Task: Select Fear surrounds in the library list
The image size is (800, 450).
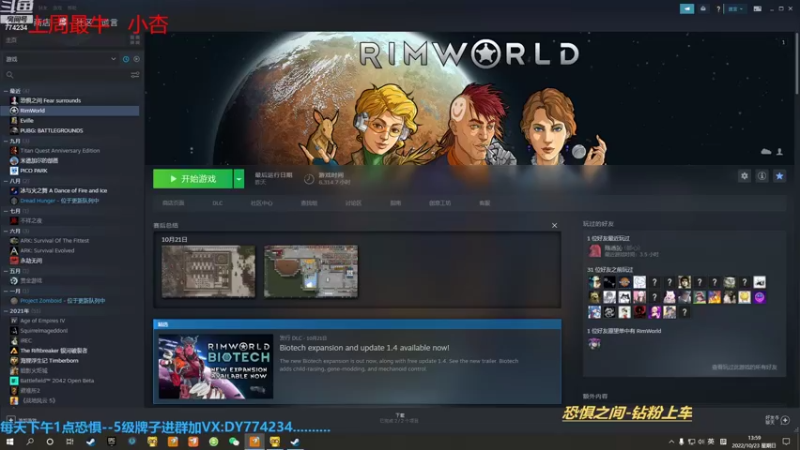Action: tap(50, 101)
